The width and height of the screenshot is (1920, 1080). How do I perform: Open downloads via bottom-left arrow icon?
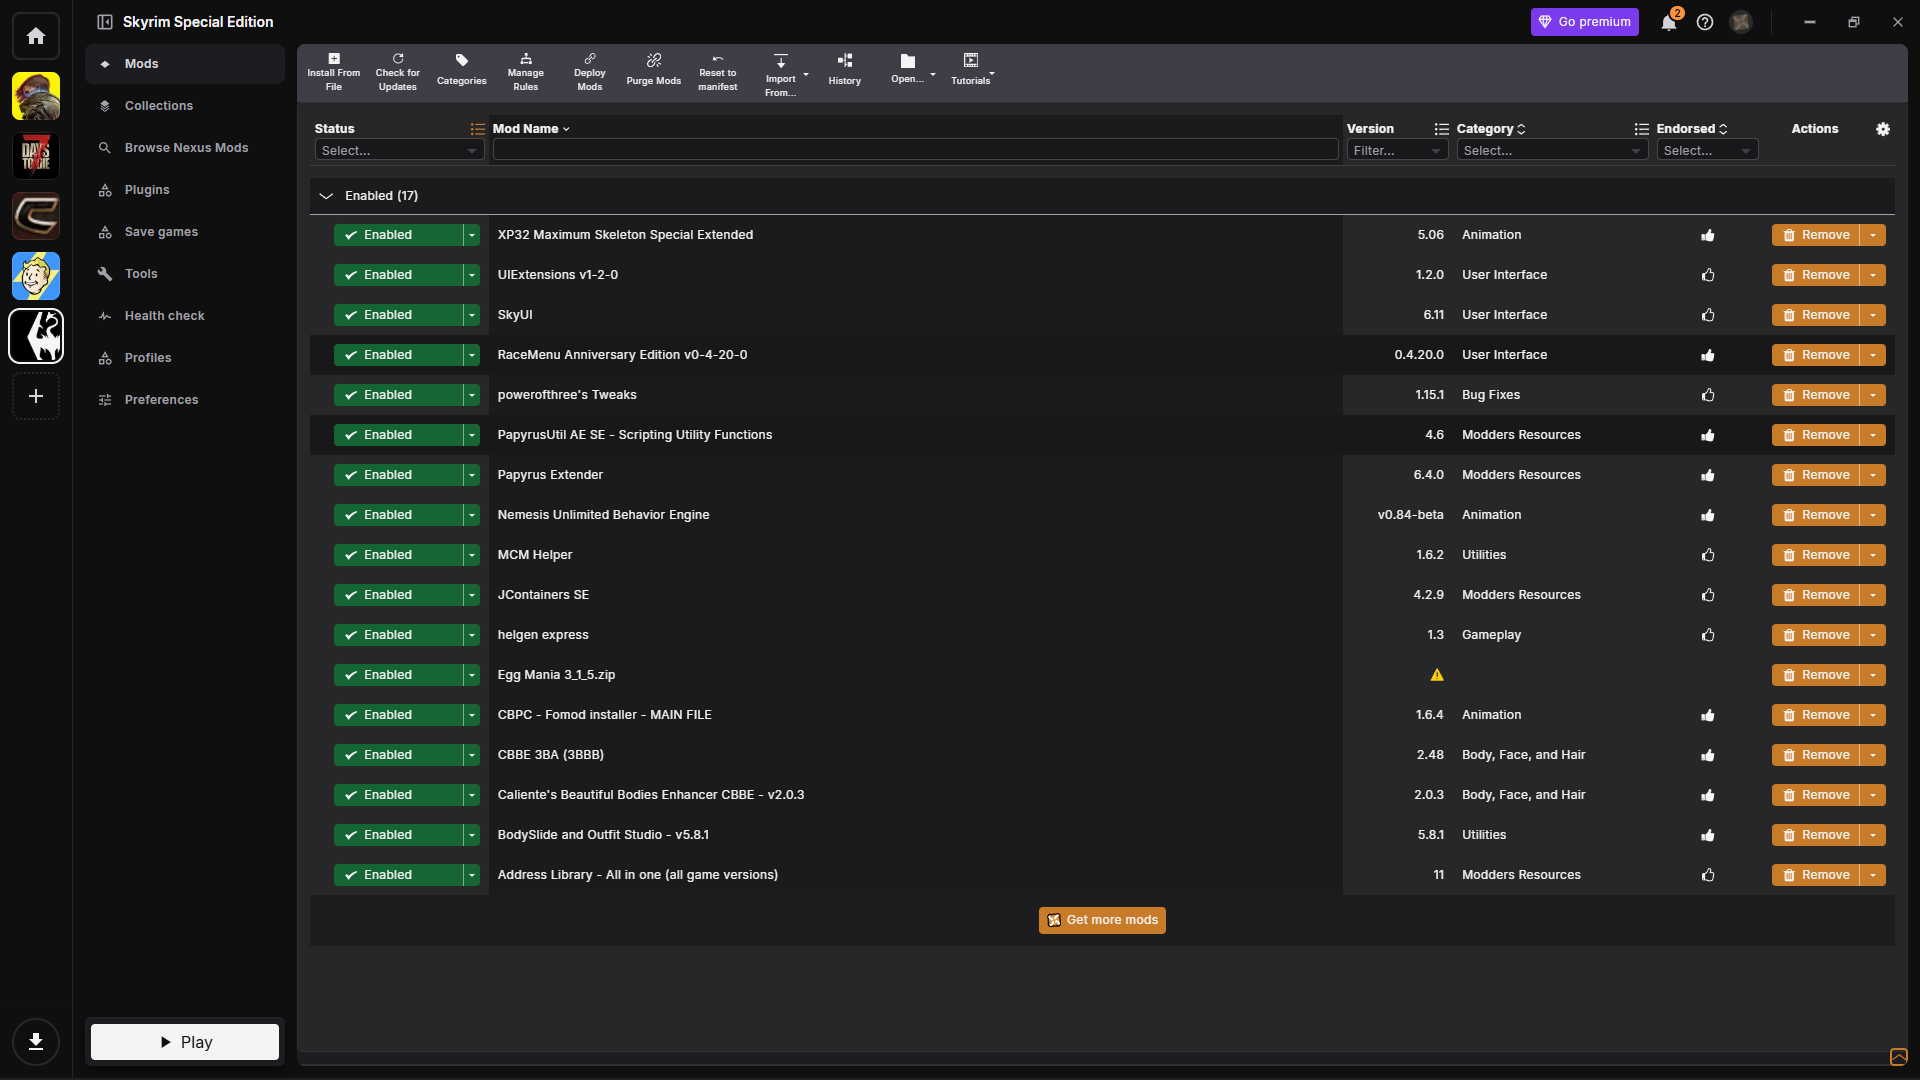click(36, 1042)
